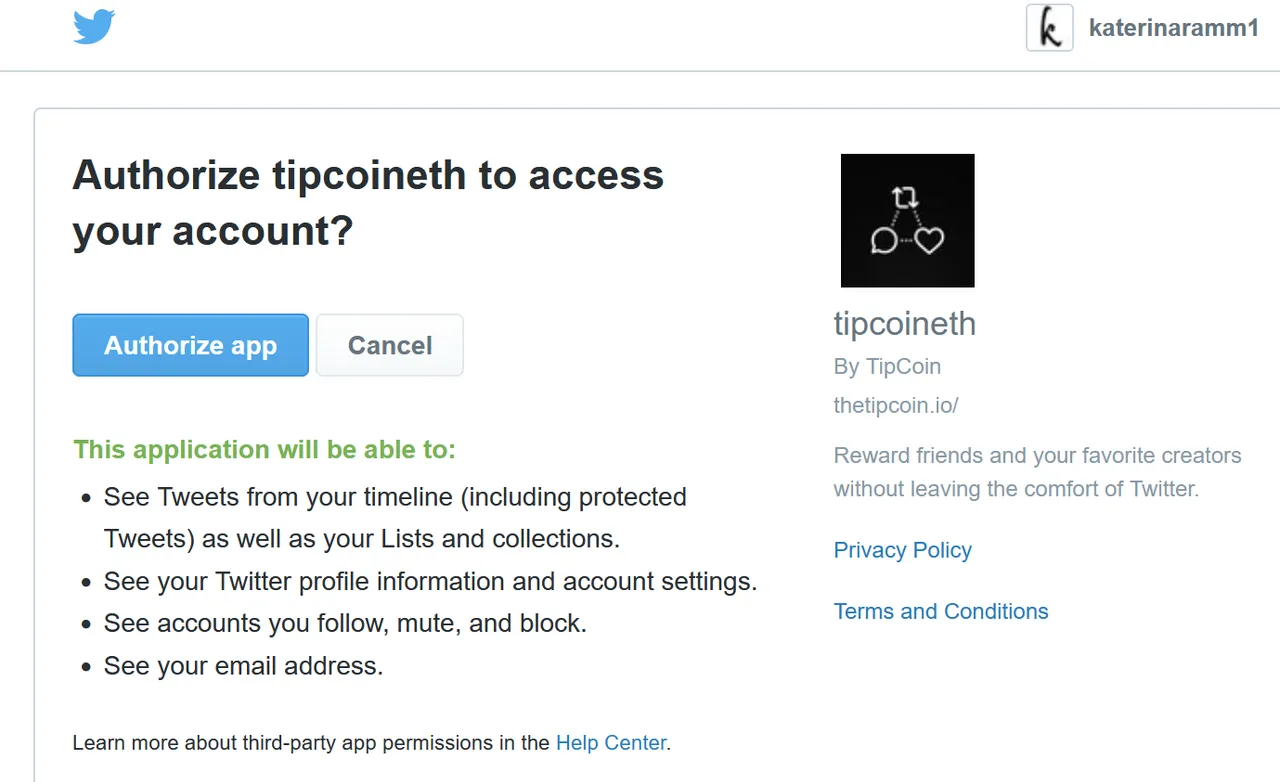Select the tipcoineth app name title

904,324
